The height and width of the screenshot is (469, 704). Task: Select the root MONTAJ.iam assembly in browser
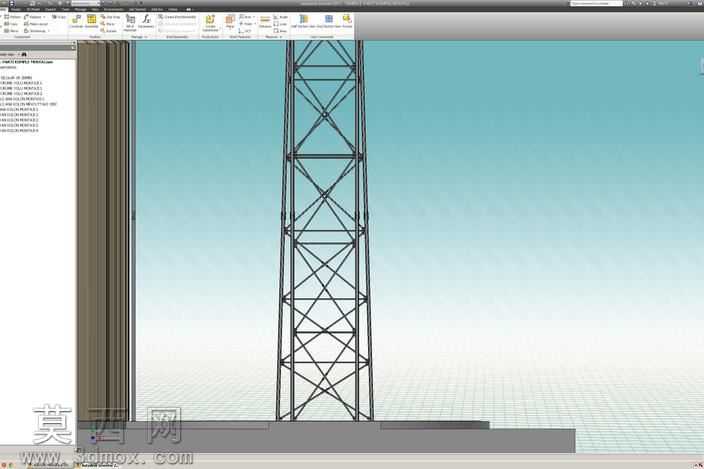pyautogui.click(x=27, y=62)
